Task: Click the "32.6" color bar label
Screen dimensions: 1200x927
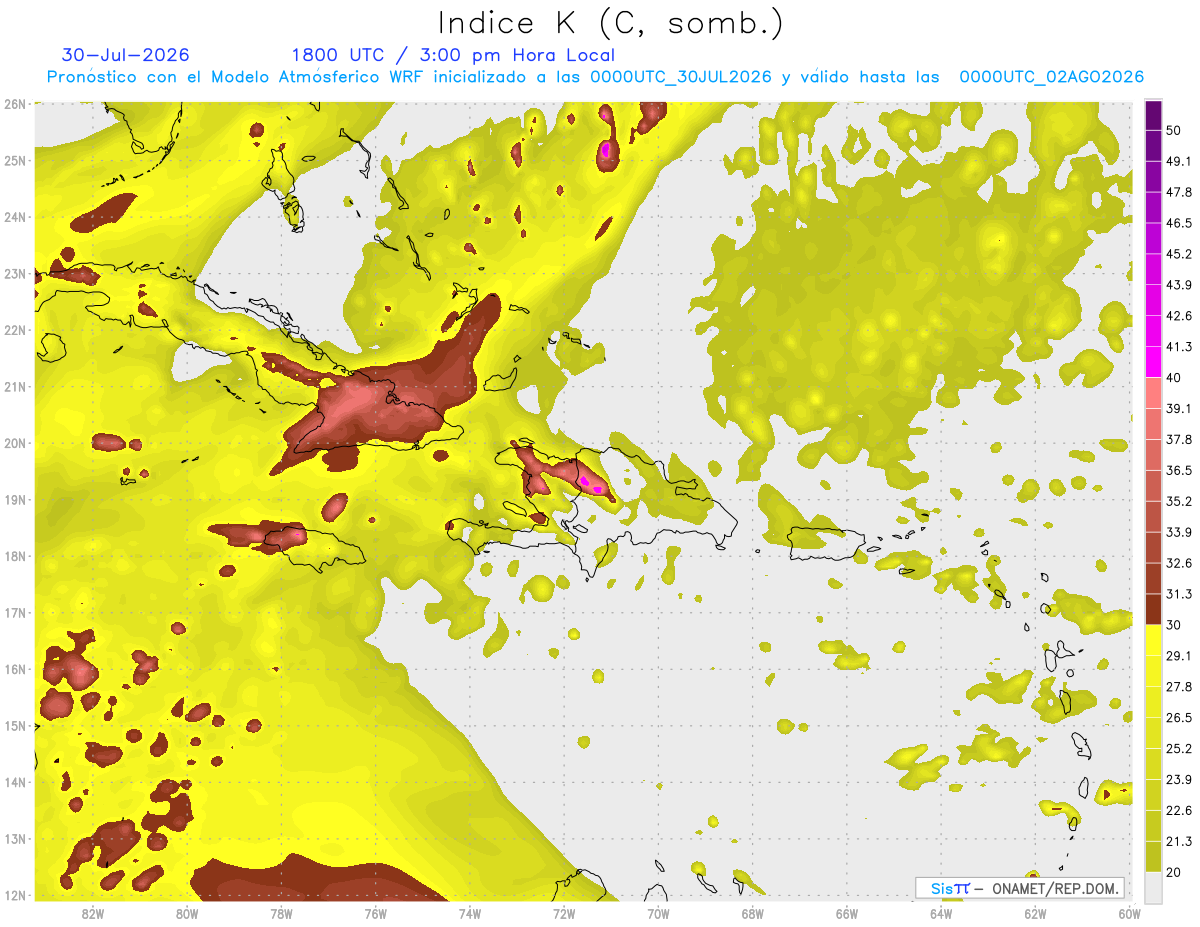Action: tap(1178, 563)
